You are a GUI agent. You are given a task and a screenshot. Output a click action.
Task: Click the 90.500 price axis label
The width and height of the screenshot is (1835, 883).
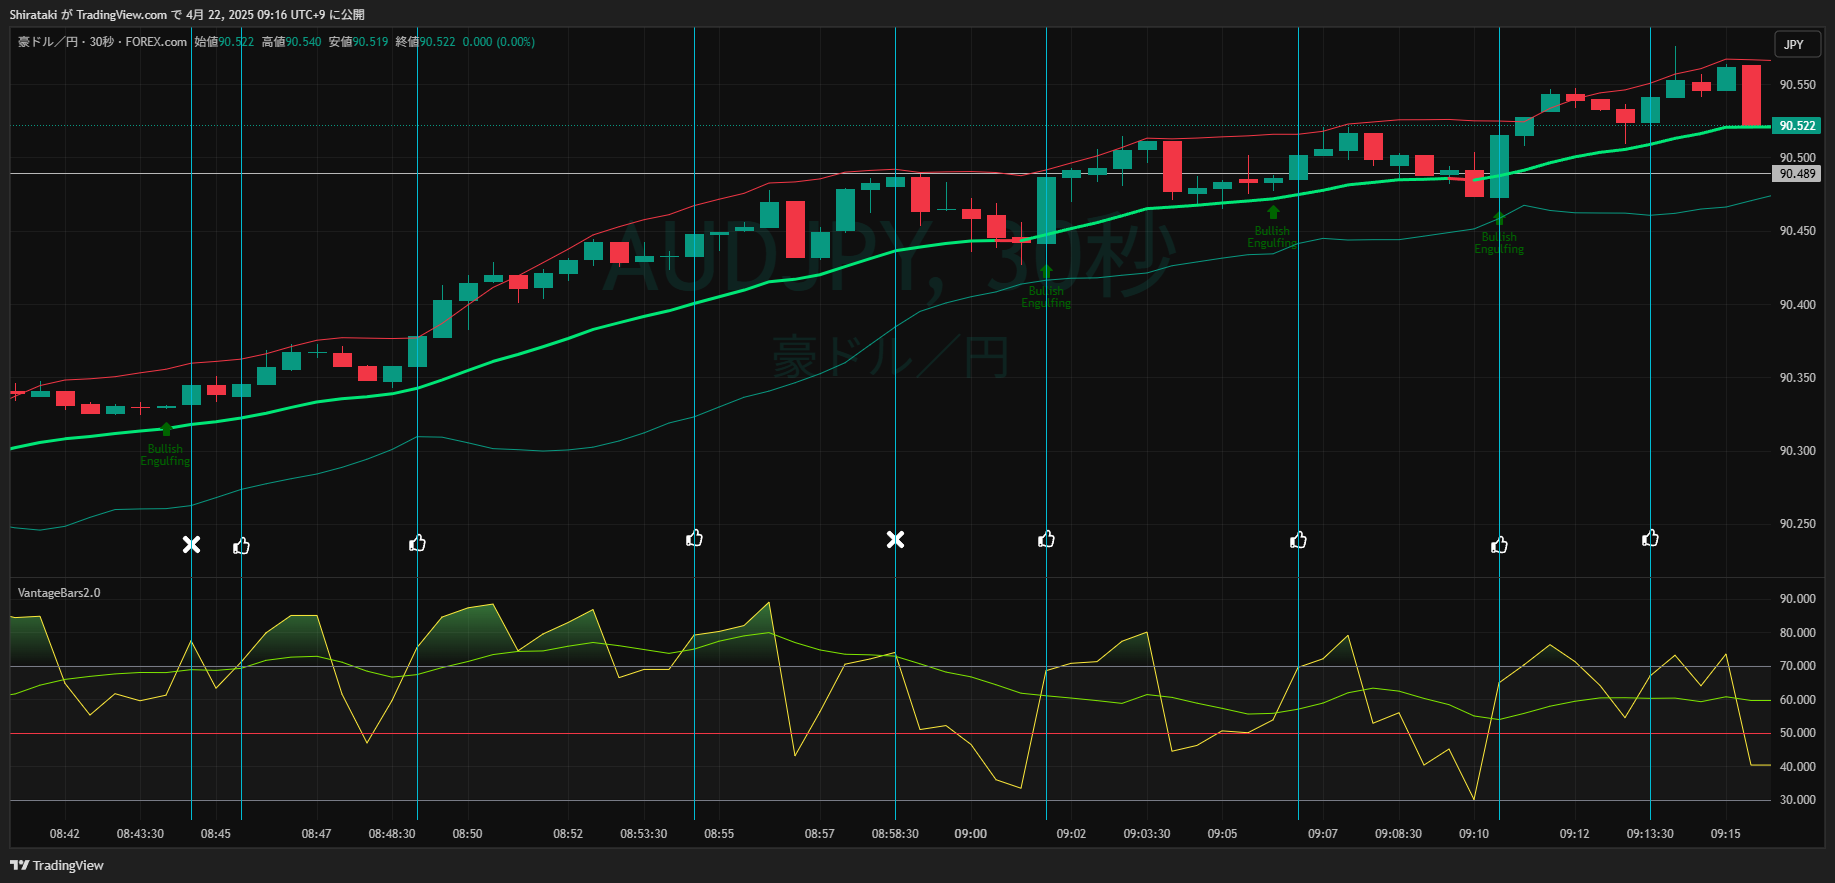pyautogui.click(x=1797, y=158)
